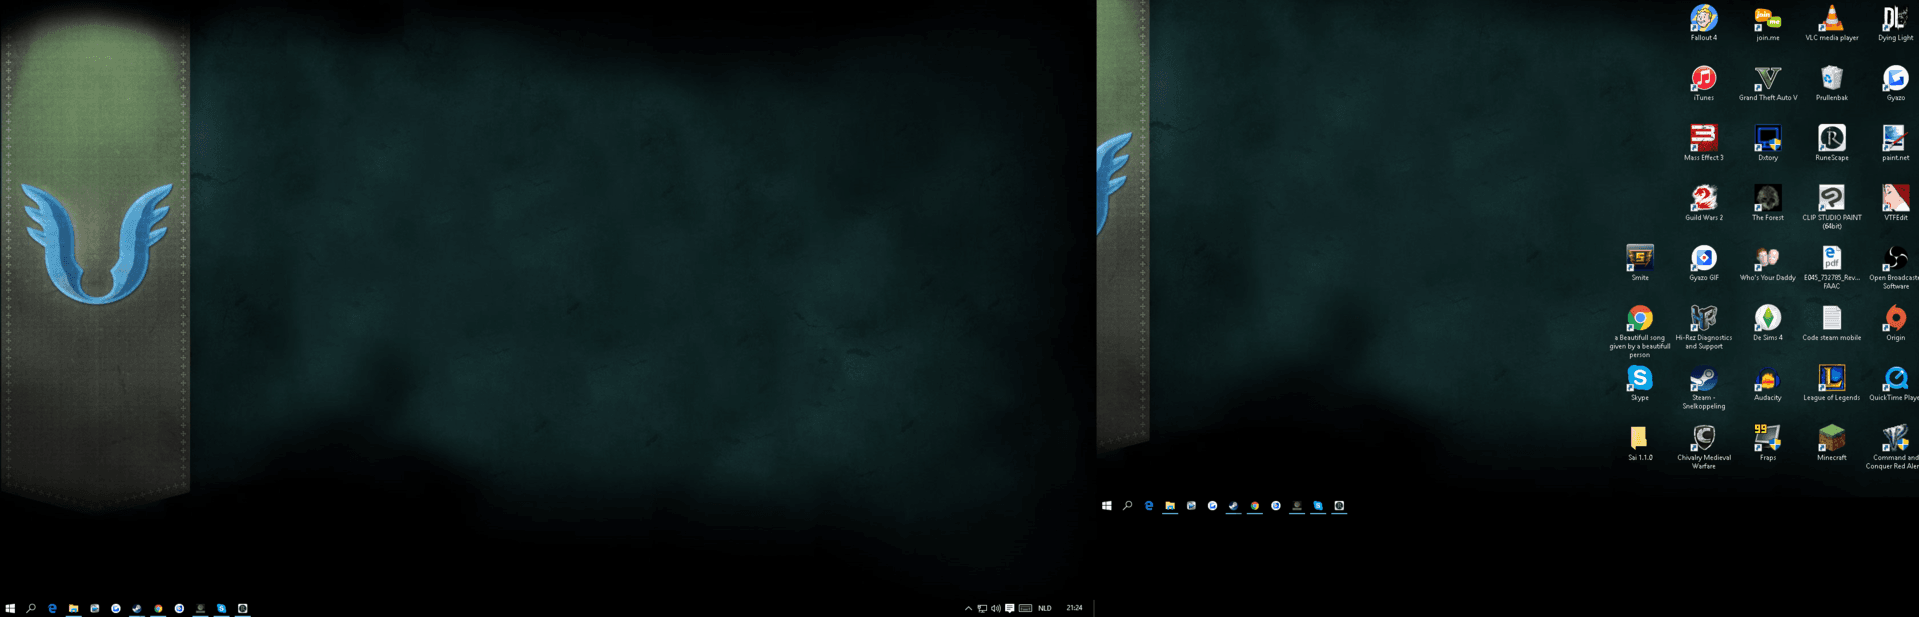Click the system tray clock showing 21:24
The width and height of the screenshot is (1919, 617).
tap(1074, 608)
